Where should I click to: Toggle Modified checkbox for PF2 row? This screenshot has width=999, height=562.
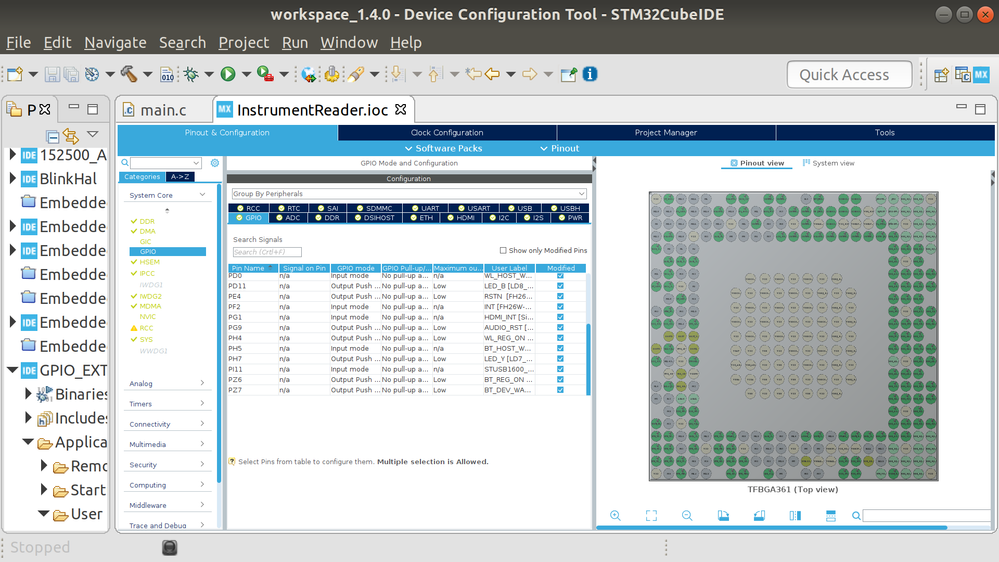[x=561, y=306]
